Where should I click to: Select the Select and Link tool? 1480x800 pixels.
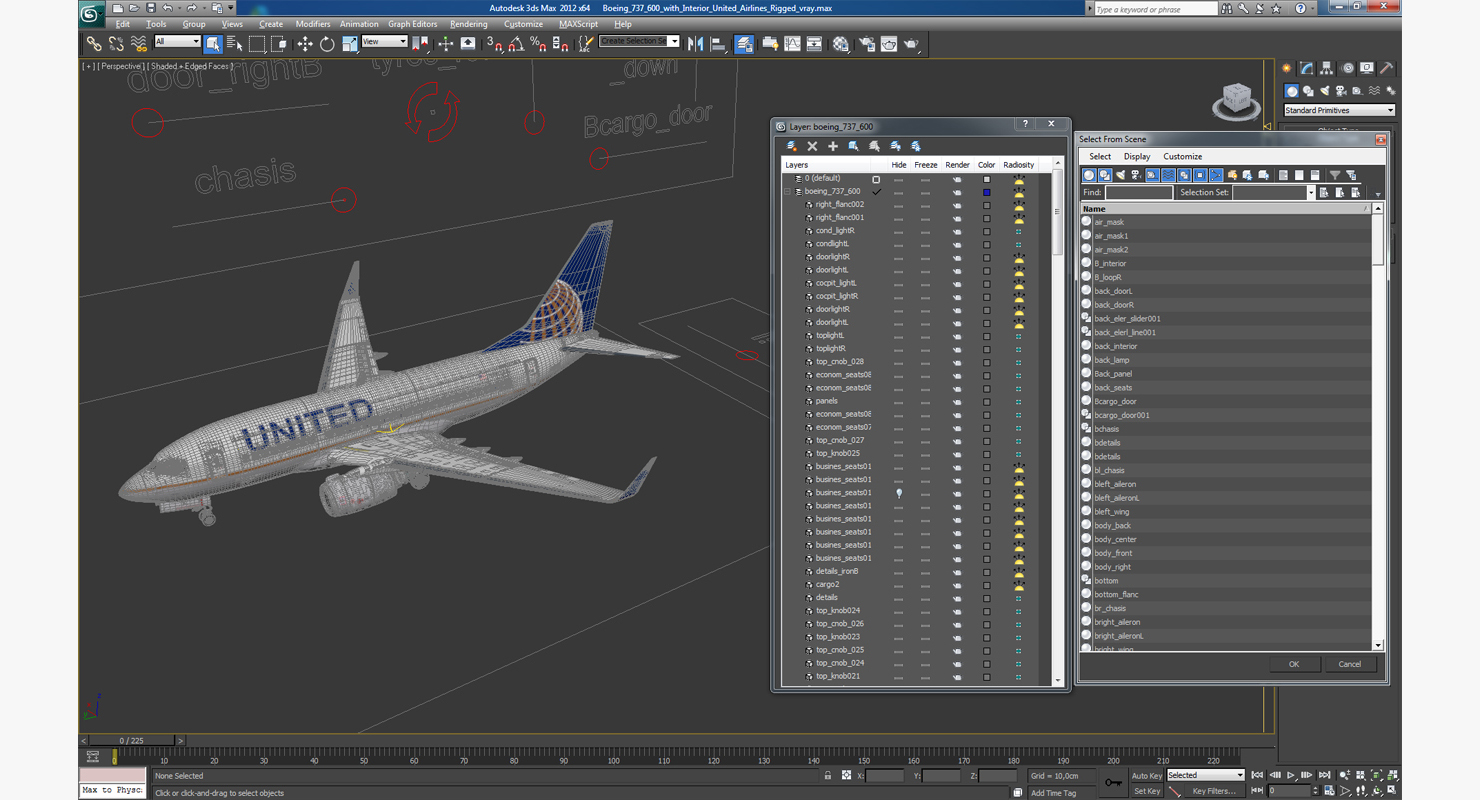(x=93, y=44)
